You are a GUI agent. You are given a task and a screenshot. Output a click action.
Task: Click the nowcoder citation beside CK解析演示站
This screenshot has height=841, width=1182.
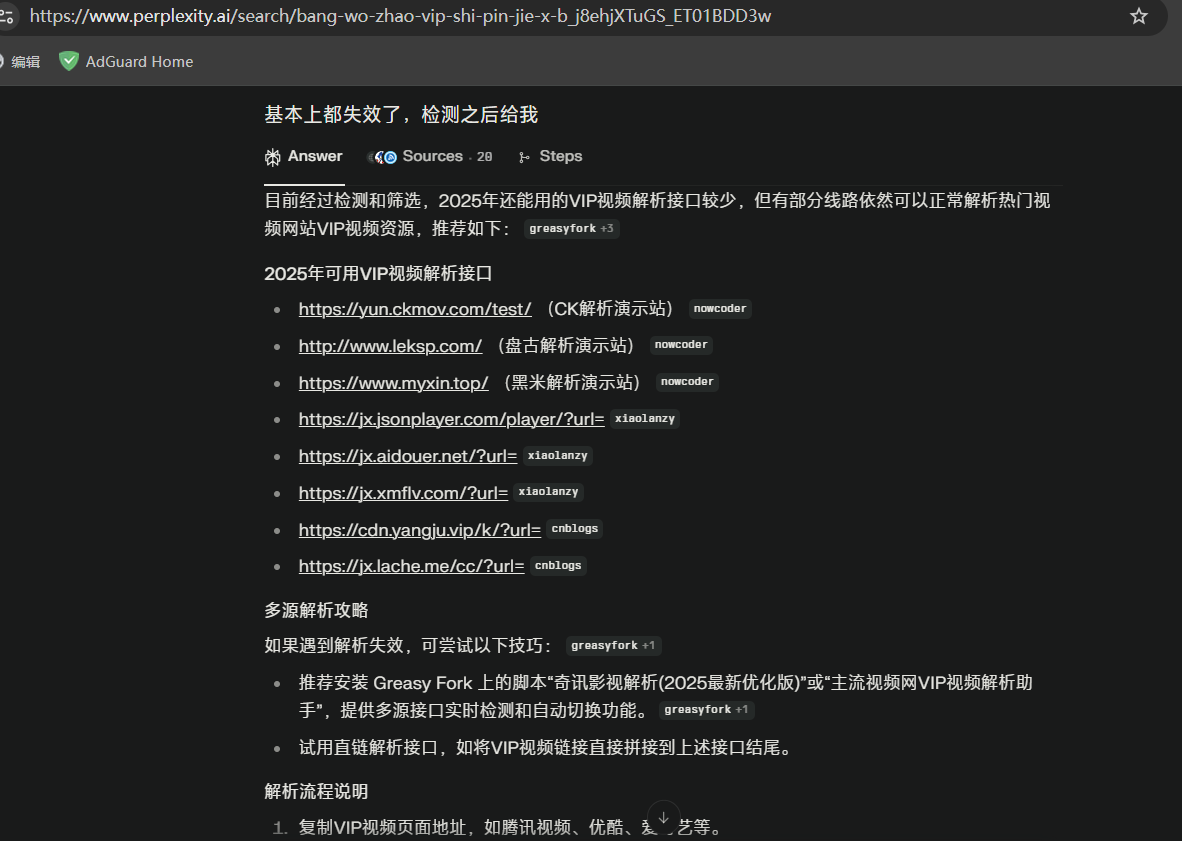click(x=720, y=309)
